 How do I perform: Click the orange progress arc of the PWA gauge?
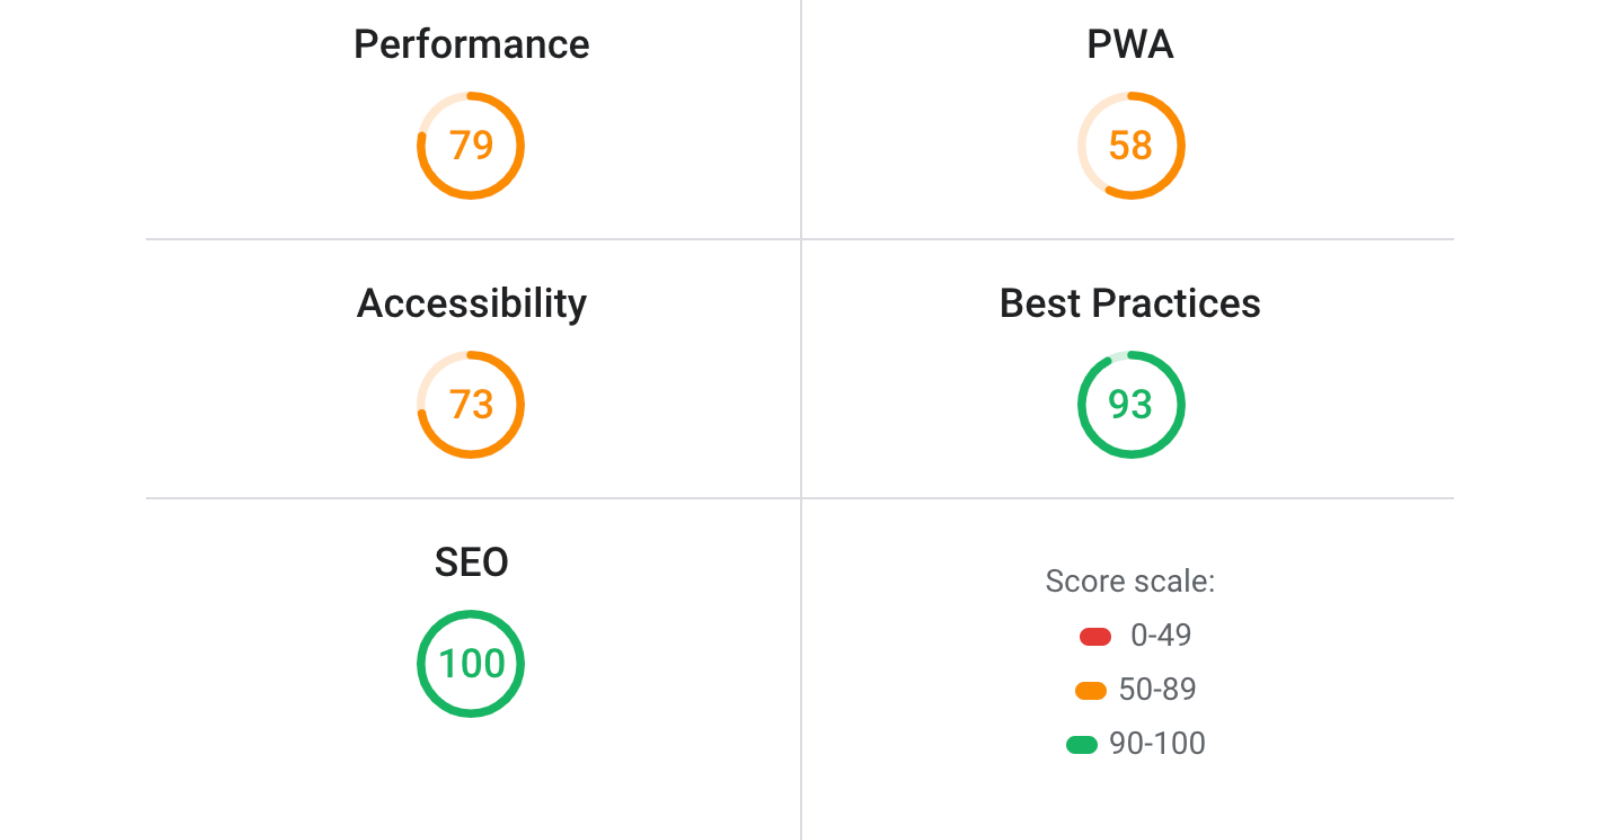[1180, 144]
